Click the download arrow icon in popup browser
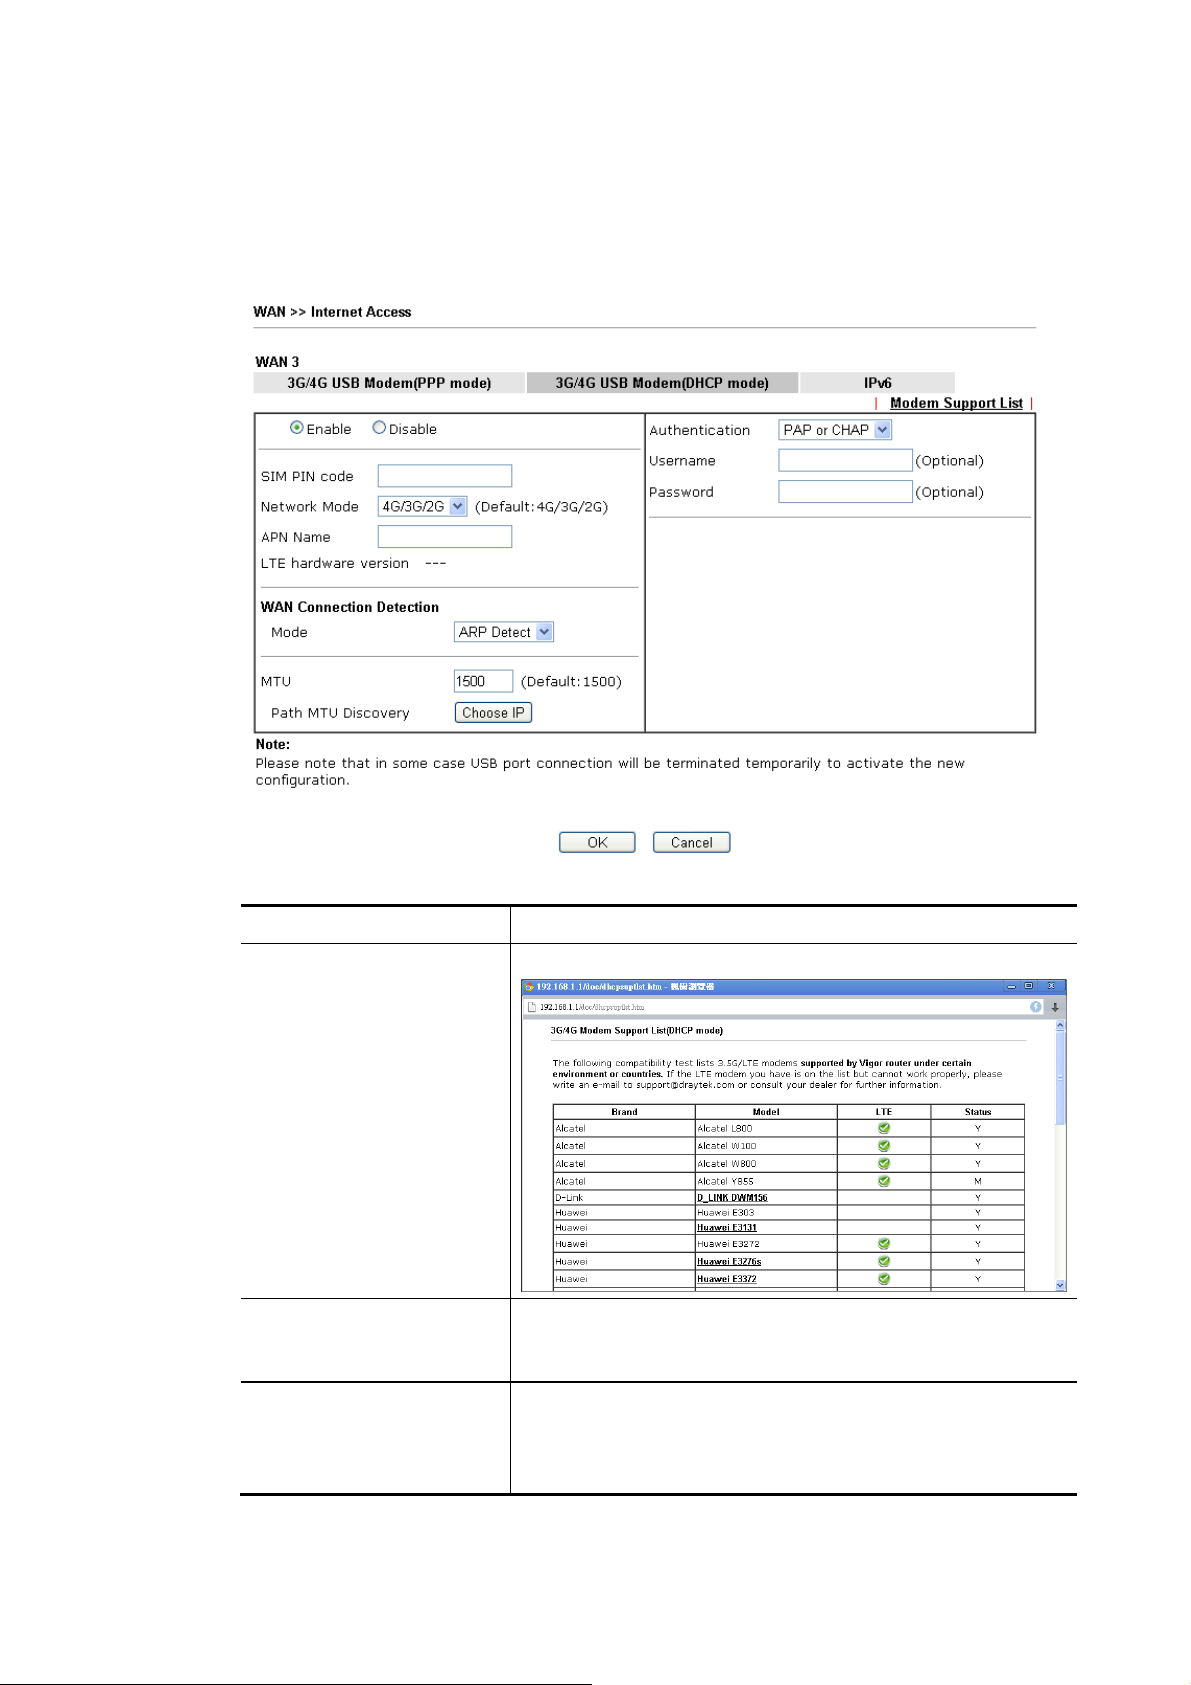1191x1685 pixels. click(x=1054, y=1007)
